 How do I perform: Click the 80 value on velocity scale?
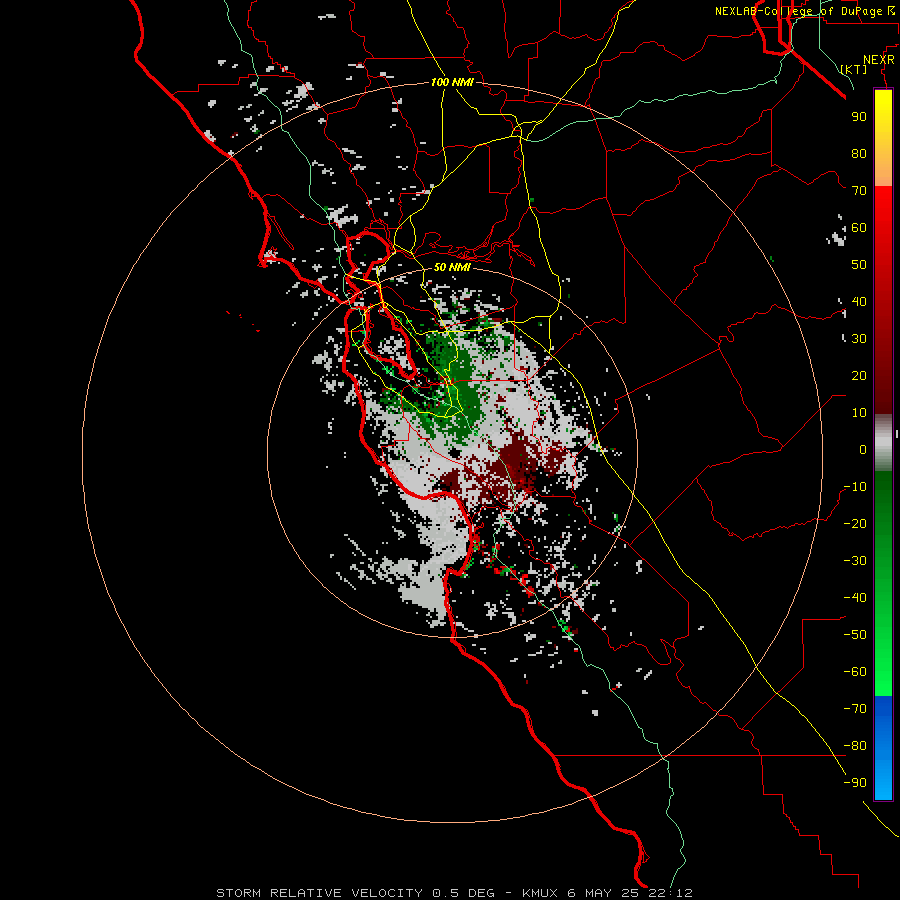pos(859,153)
